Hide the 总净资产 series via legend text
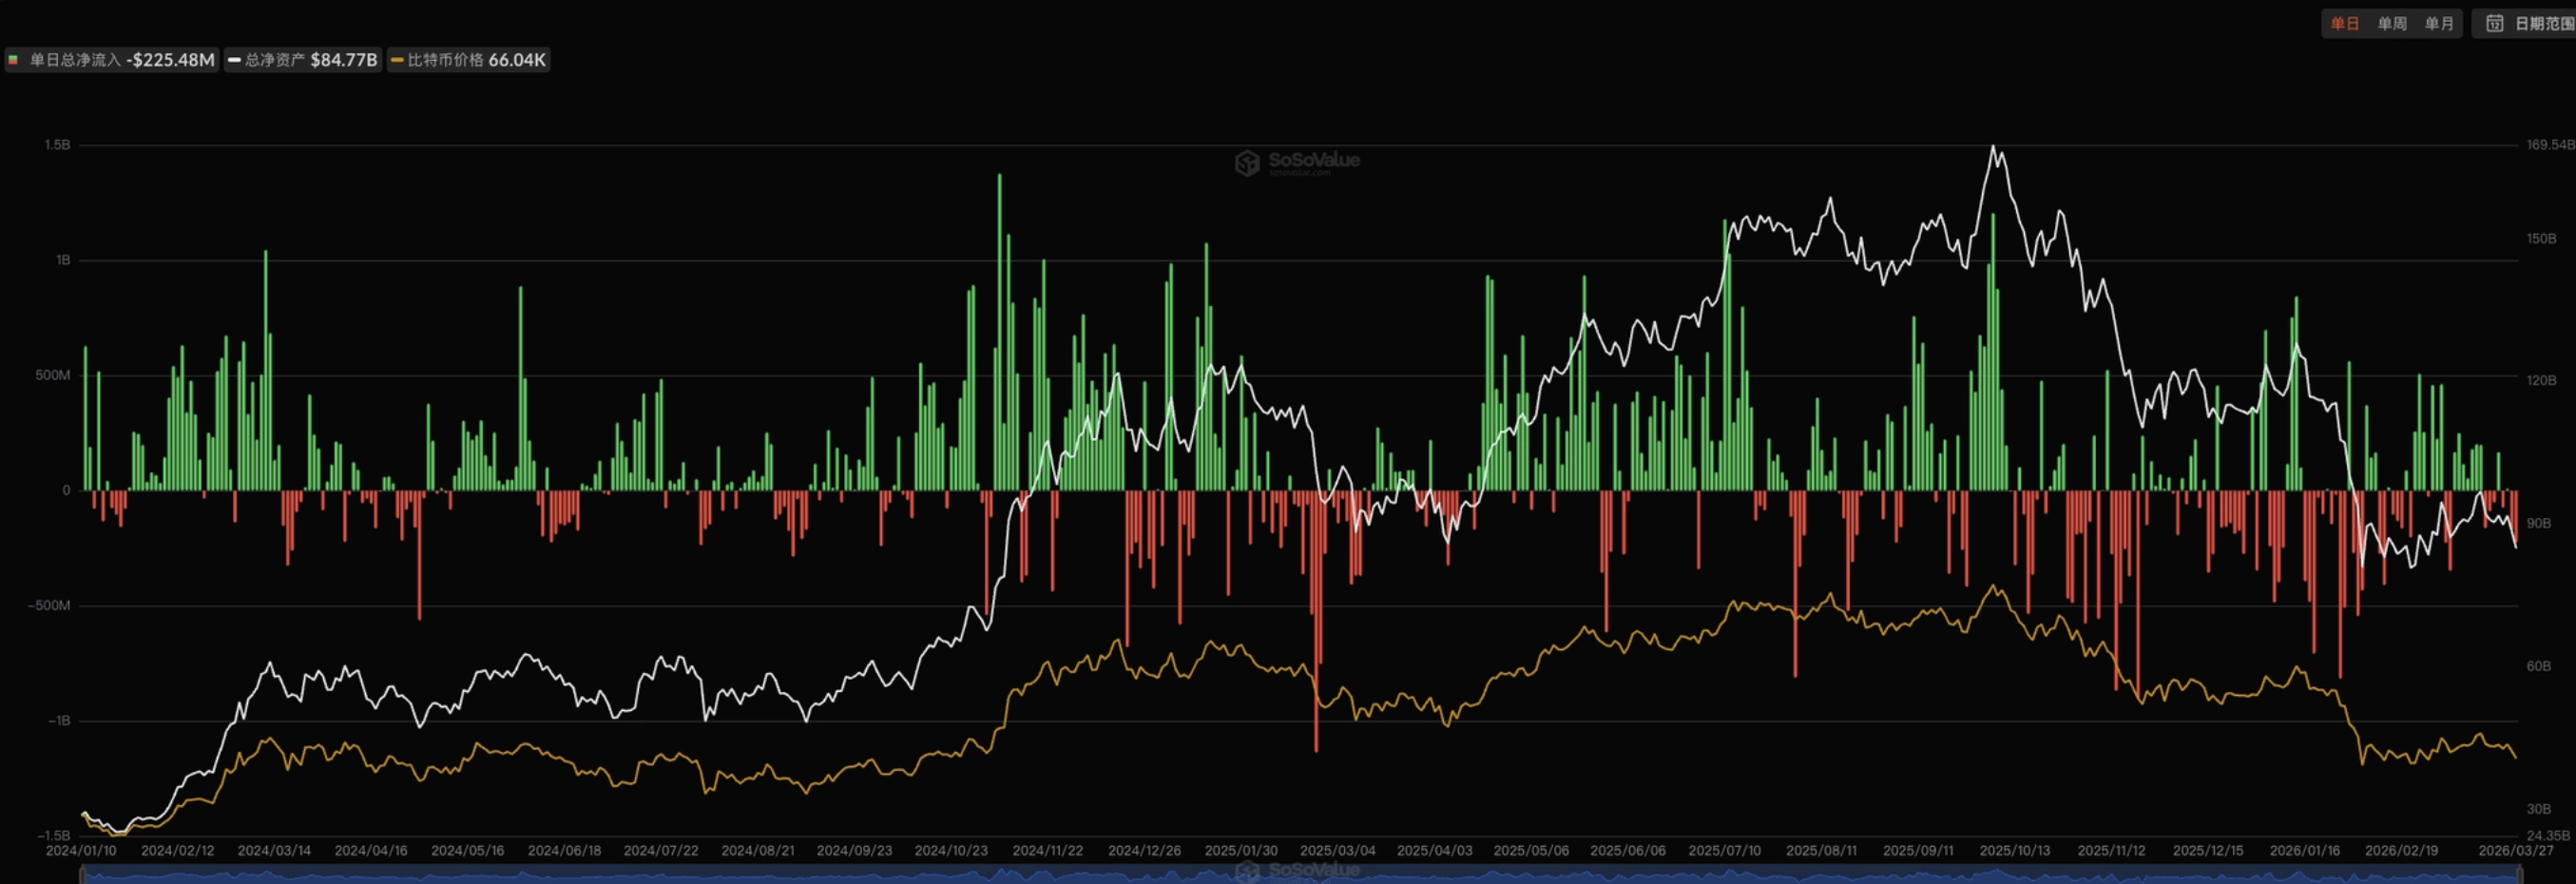The image size is (2576, 884). pyautogui.click(x=275, y=60)
